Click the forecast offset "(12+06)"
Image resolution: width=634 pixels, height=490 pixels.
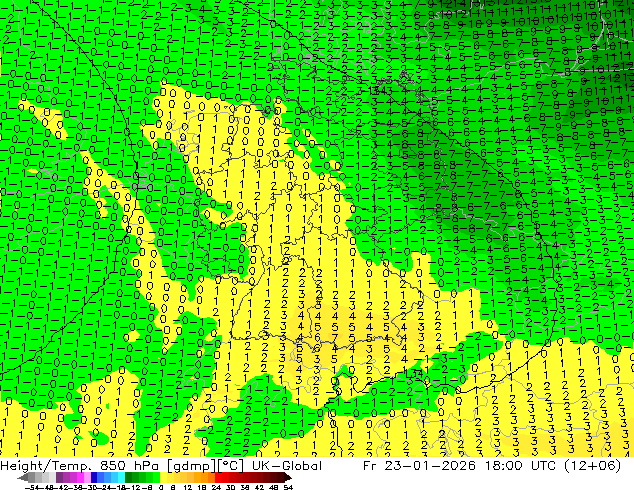pos(592,466)
